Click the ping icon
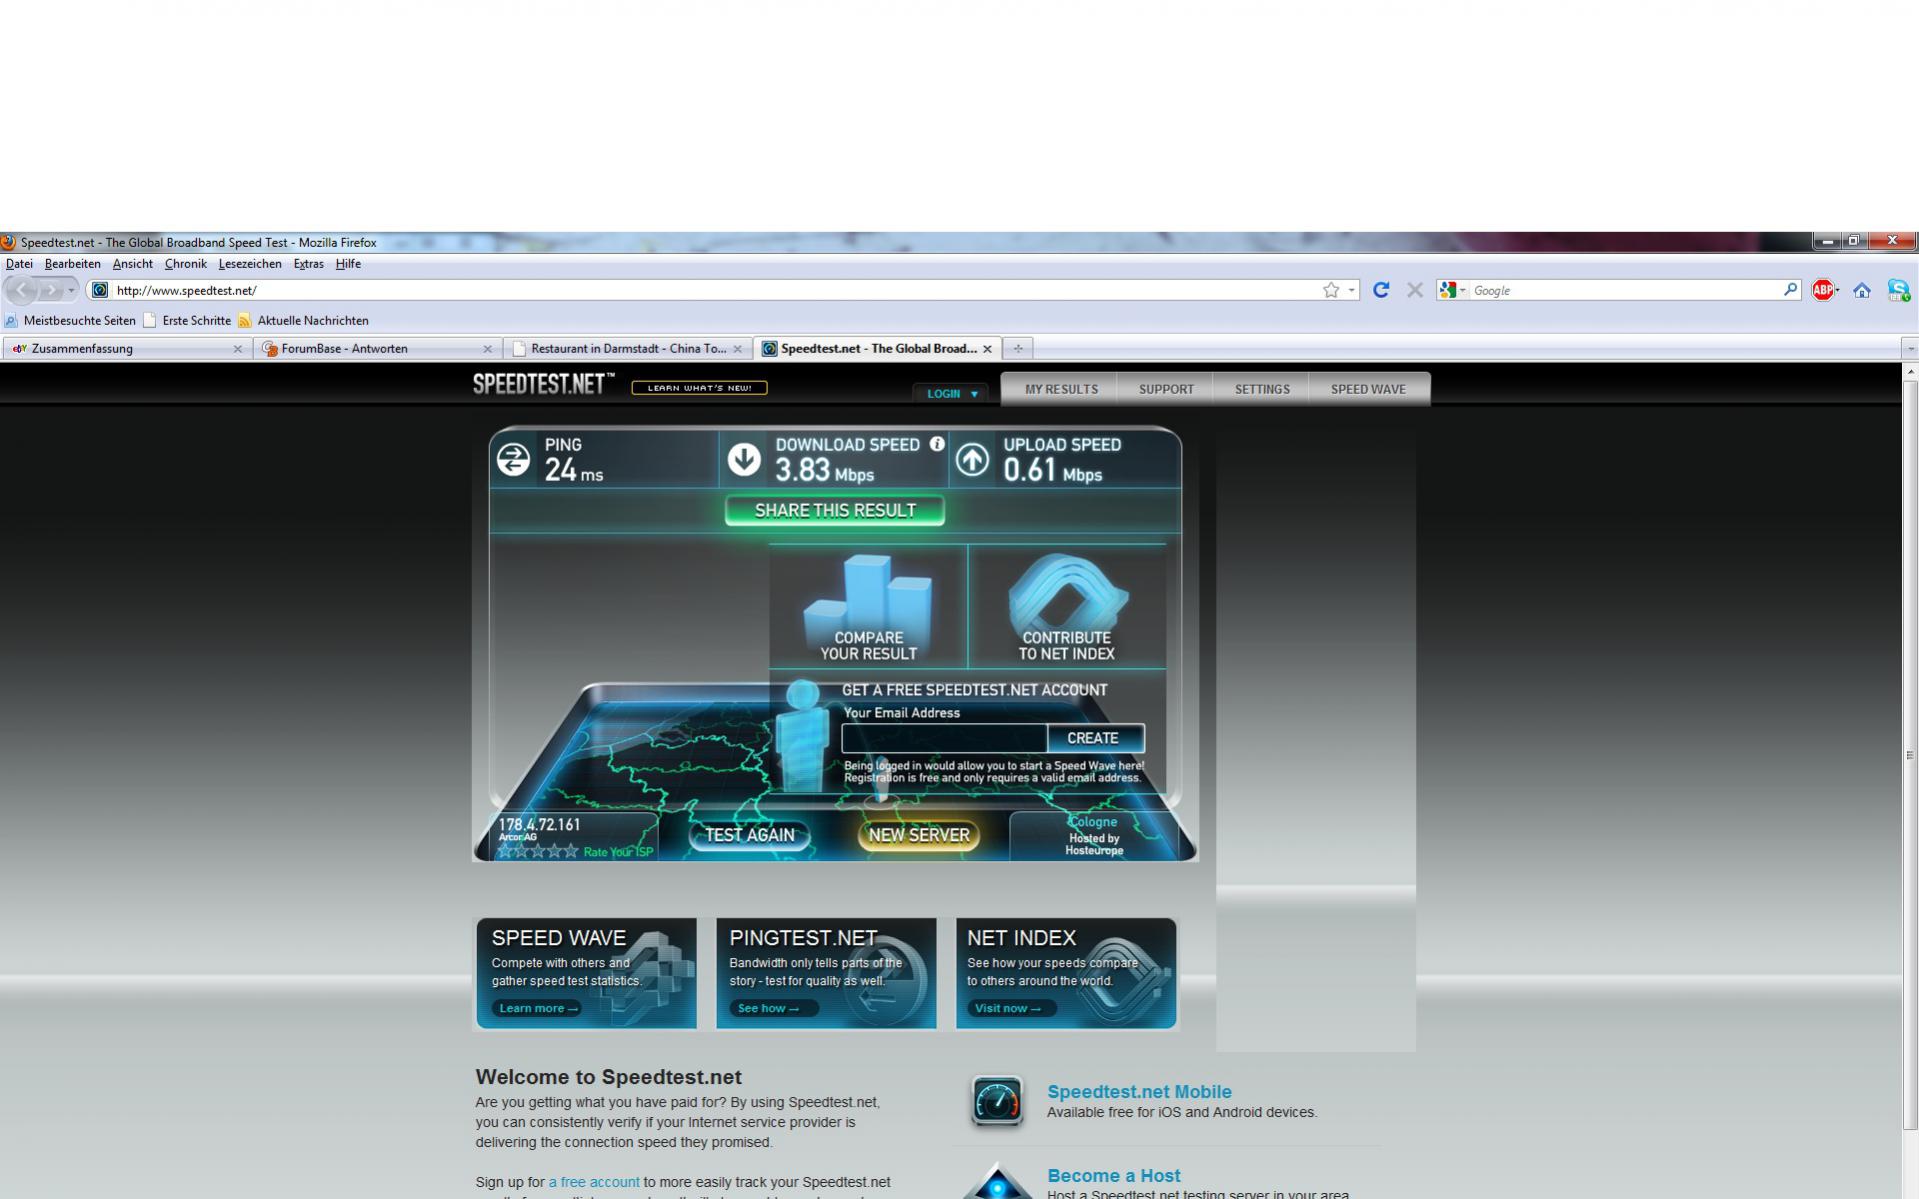Image resolution: width=1919 pixels, height=1199 pixels. 514,460
